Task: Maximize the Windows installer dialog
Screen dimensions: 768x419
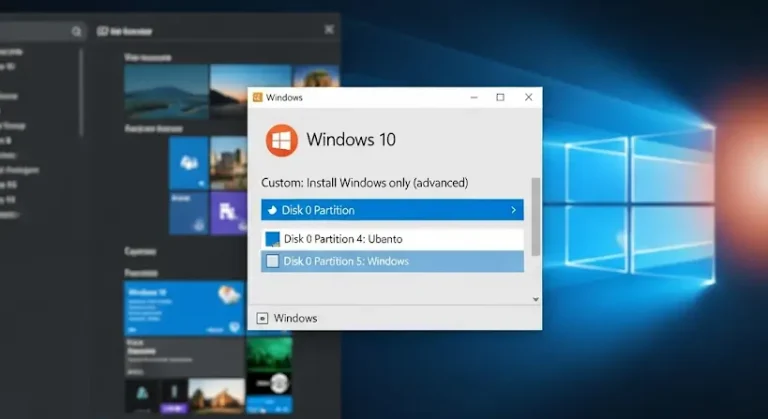Action: pyautogui.click(x=500, y=98)
